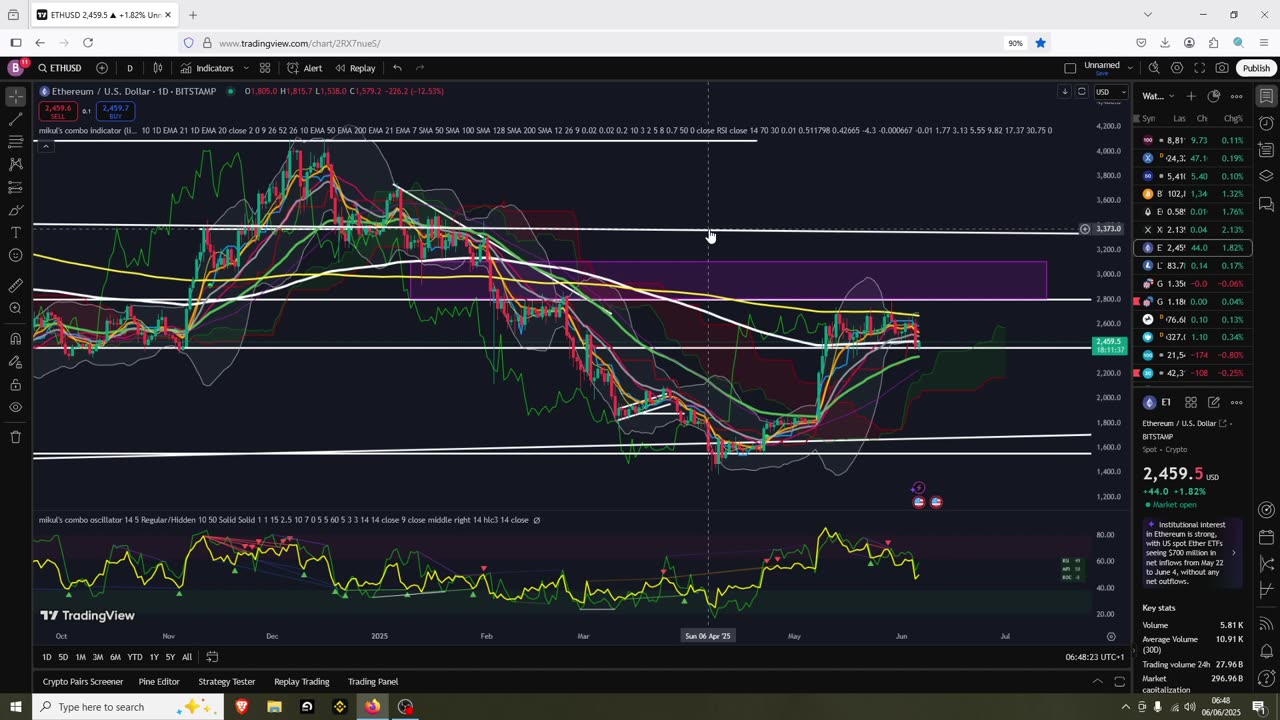Click the undo arrow in toolbar
1280x720 pixels.
click(397, 68)
